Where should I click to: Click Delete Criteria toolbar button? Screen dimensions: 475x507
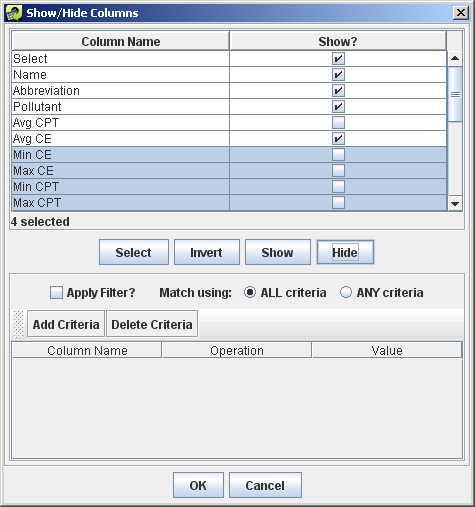click(x=152, y=324)
